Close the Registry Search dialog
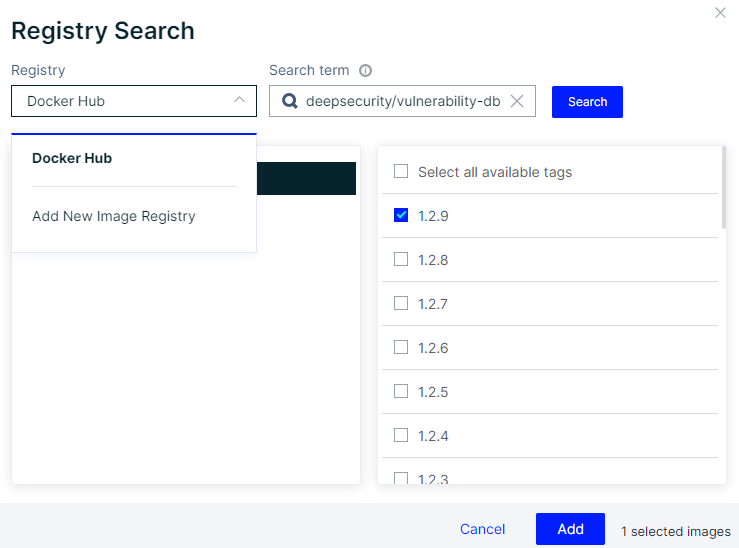The height and width of the screenshot is (548, 739). point(720,13)
